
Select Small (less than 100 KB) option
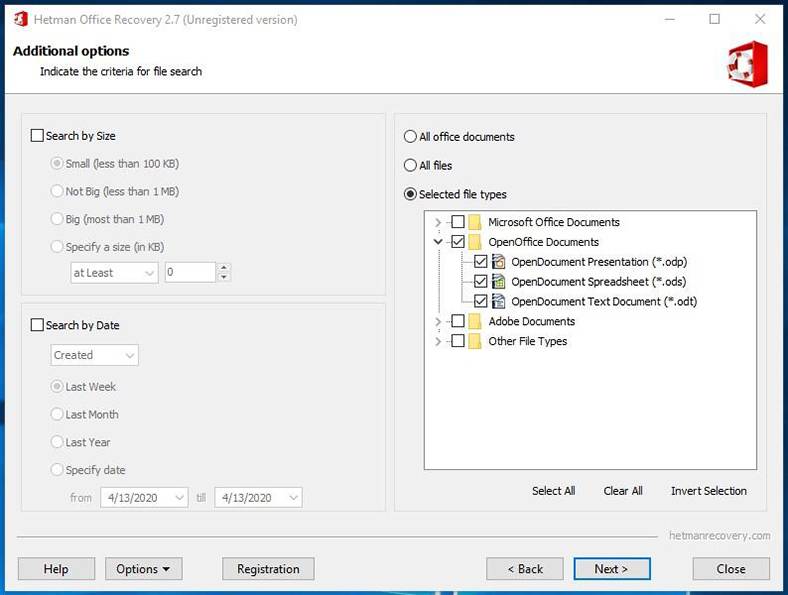[57, 163]
